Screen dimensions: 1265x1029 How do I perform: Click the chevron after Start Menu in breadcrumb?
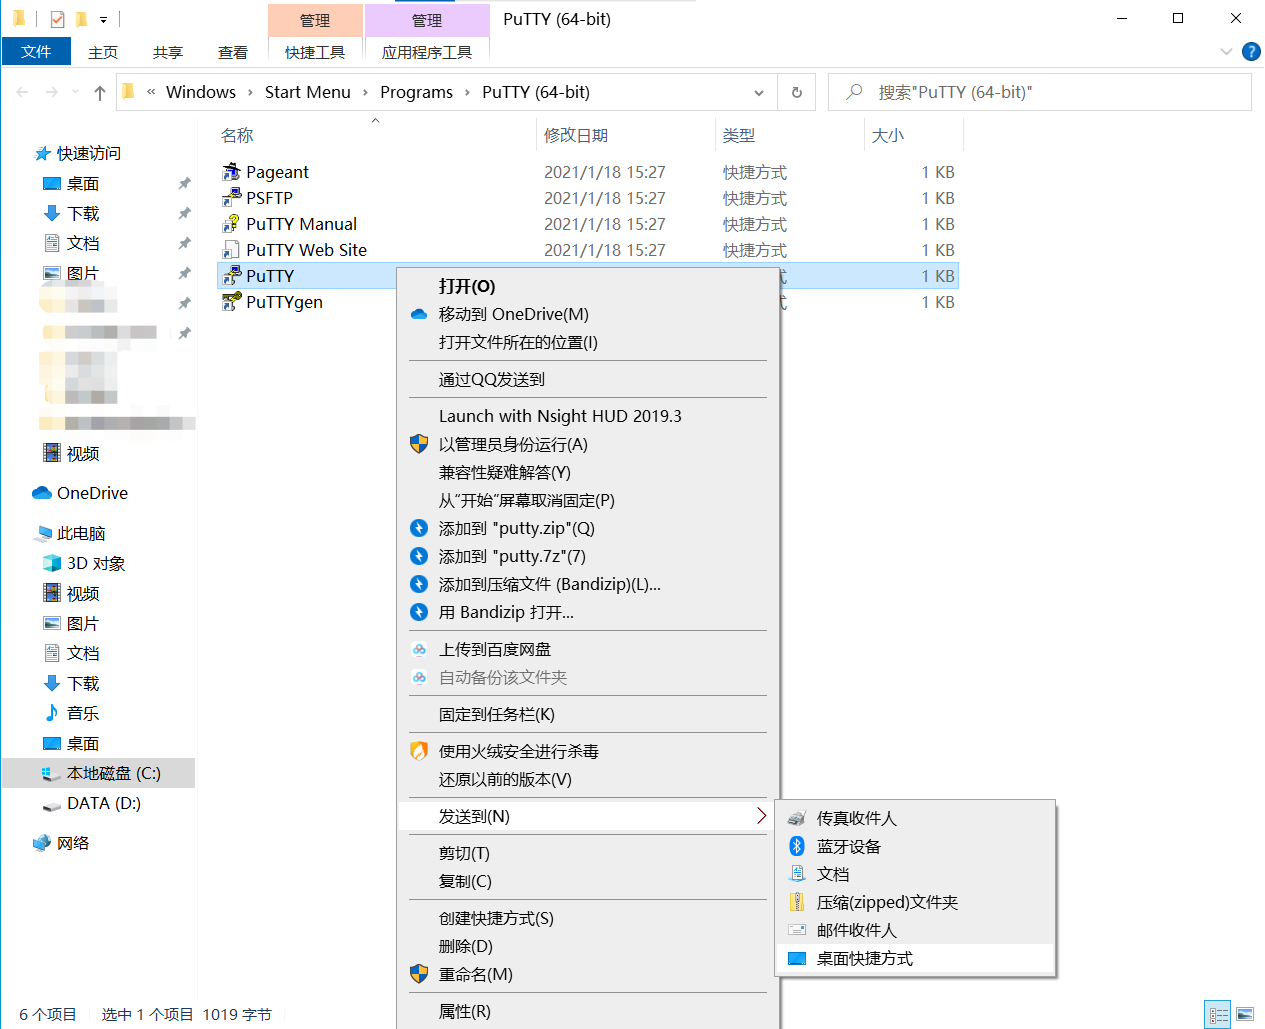365,93
